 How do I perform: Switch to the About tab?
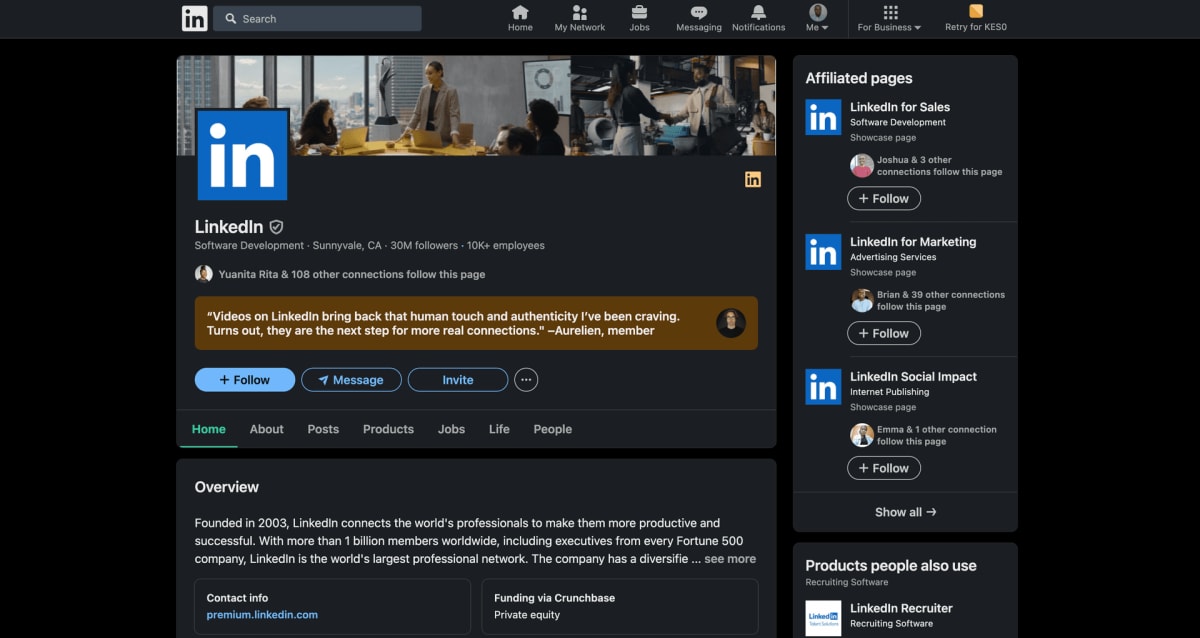tap(267, 429)
